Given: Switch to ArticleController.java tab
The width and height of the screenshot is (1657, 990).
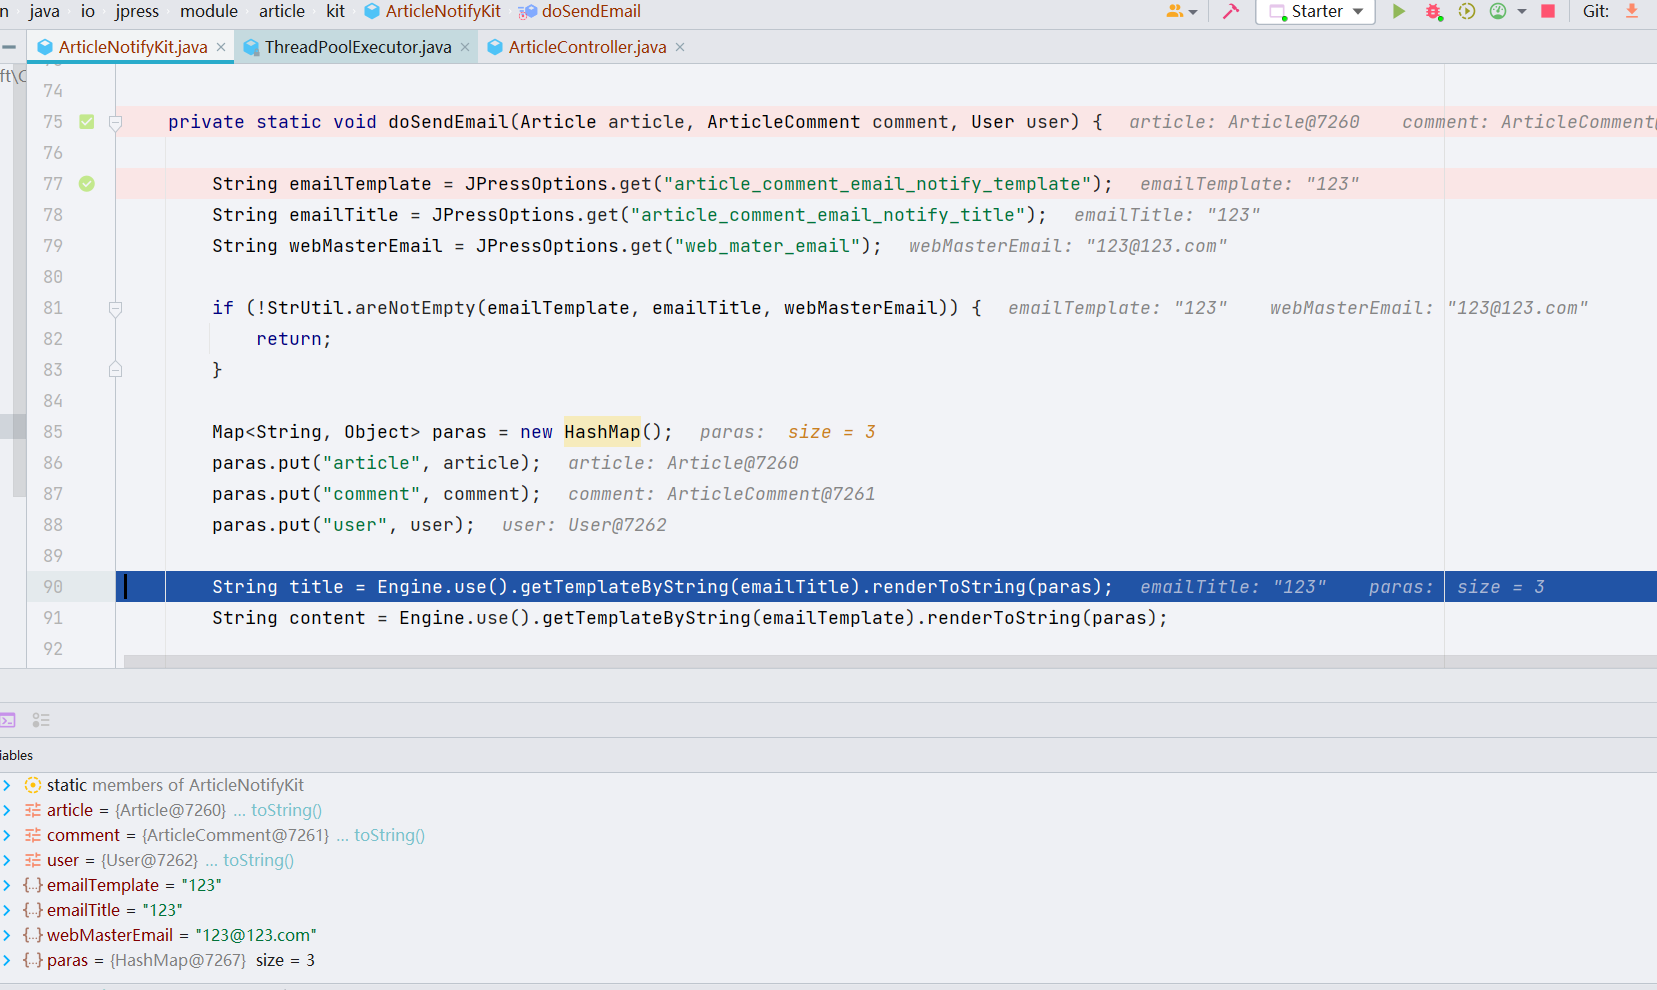Looking at the screenshot, I should click(x=586, y=47).
